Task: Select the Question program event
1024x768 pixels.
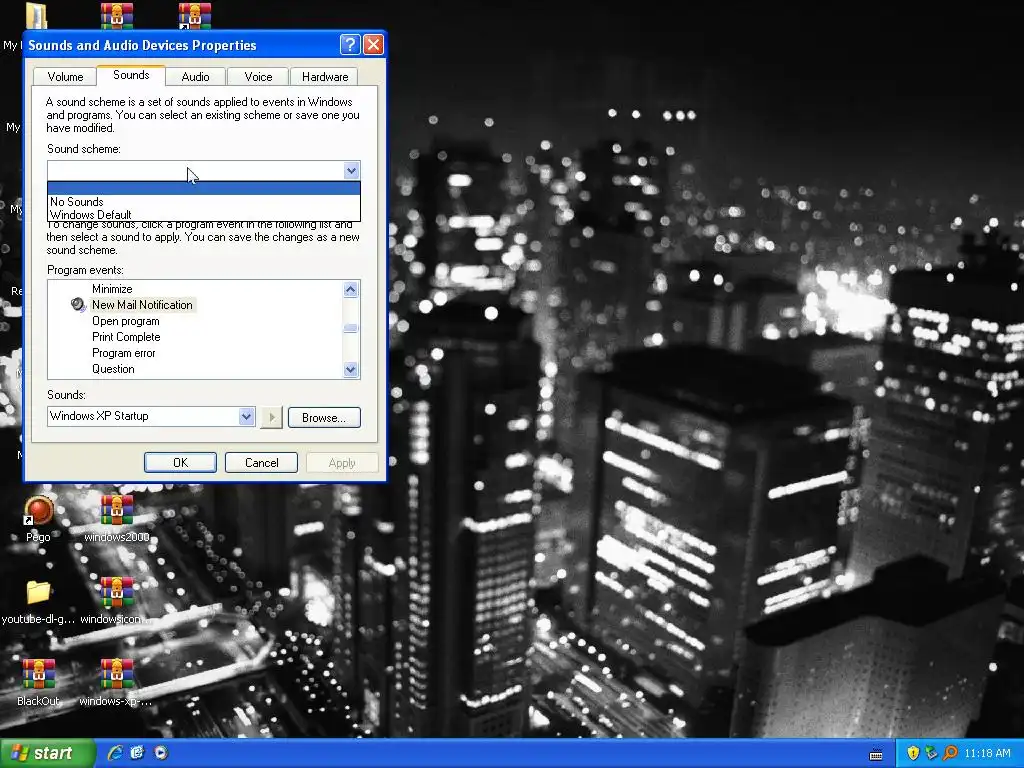Action: (113, 369)
